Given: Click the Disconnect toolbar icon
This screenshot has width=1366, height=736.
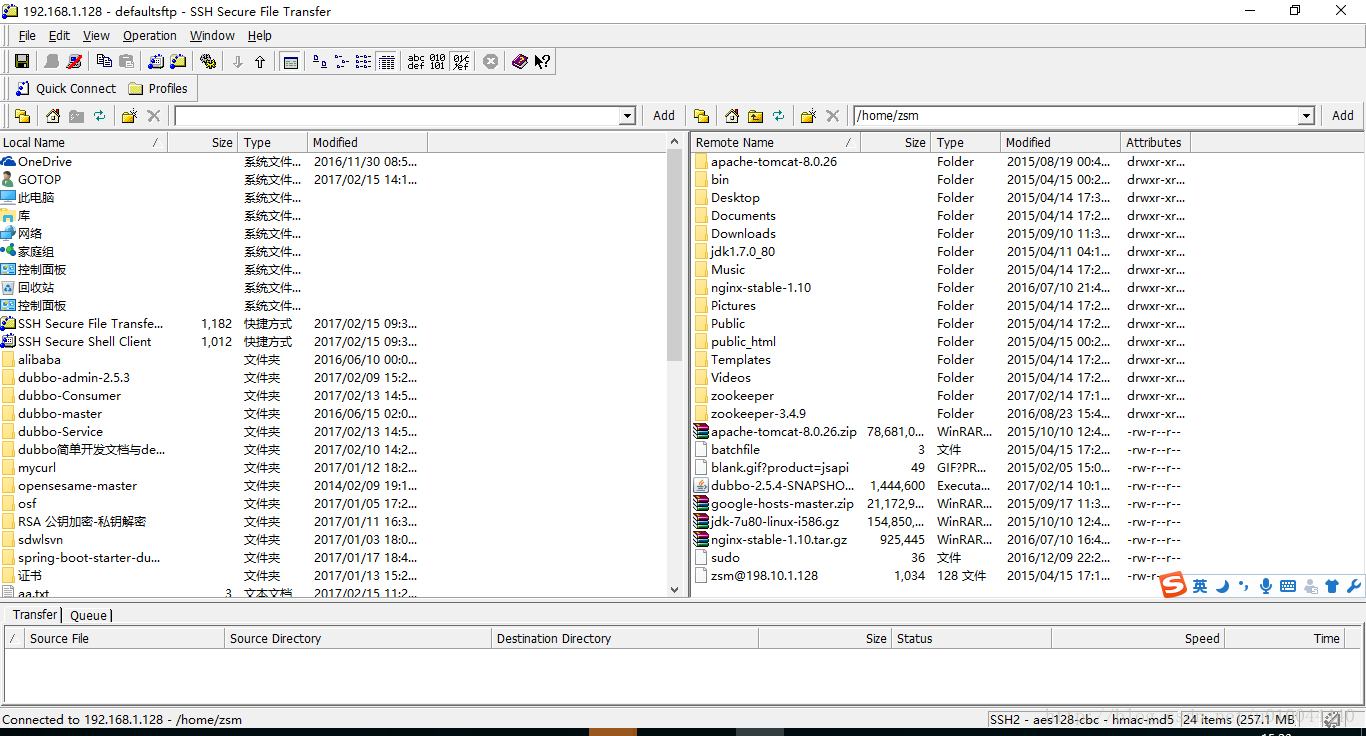Looking at the screenshot, I should (74, 61).
